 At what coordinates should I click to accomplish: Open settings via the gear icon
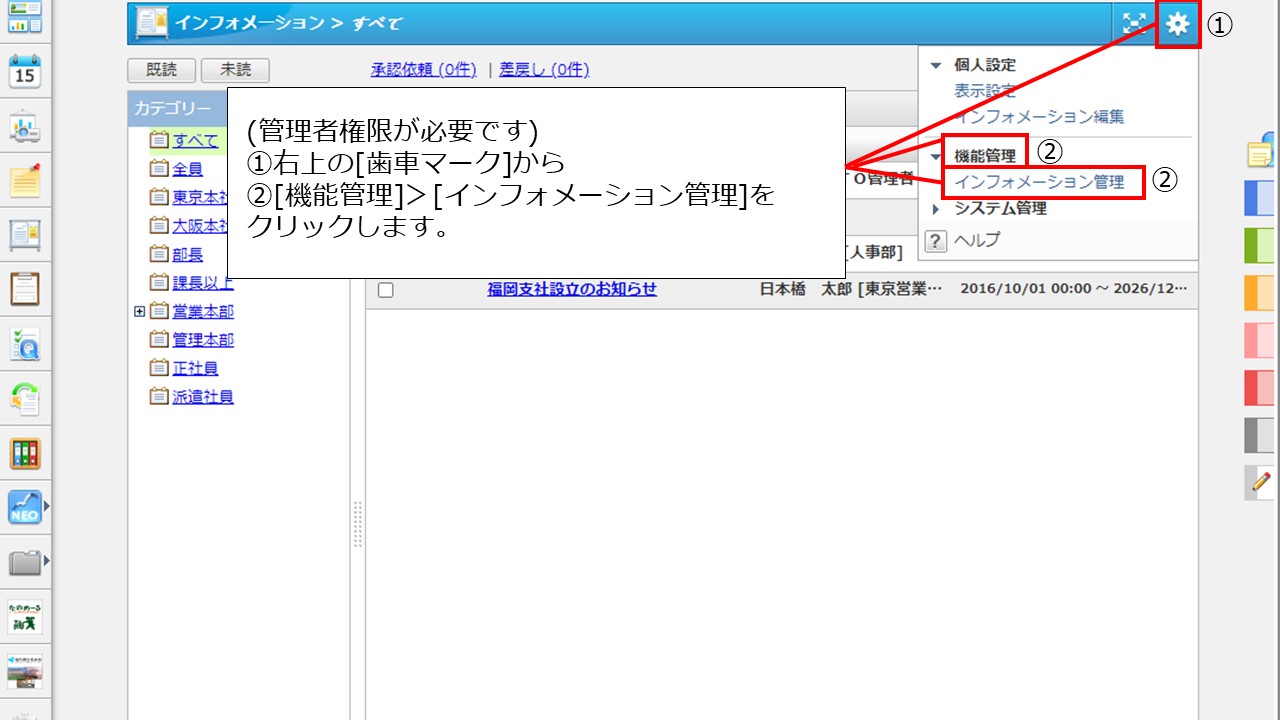[1178, 24]
